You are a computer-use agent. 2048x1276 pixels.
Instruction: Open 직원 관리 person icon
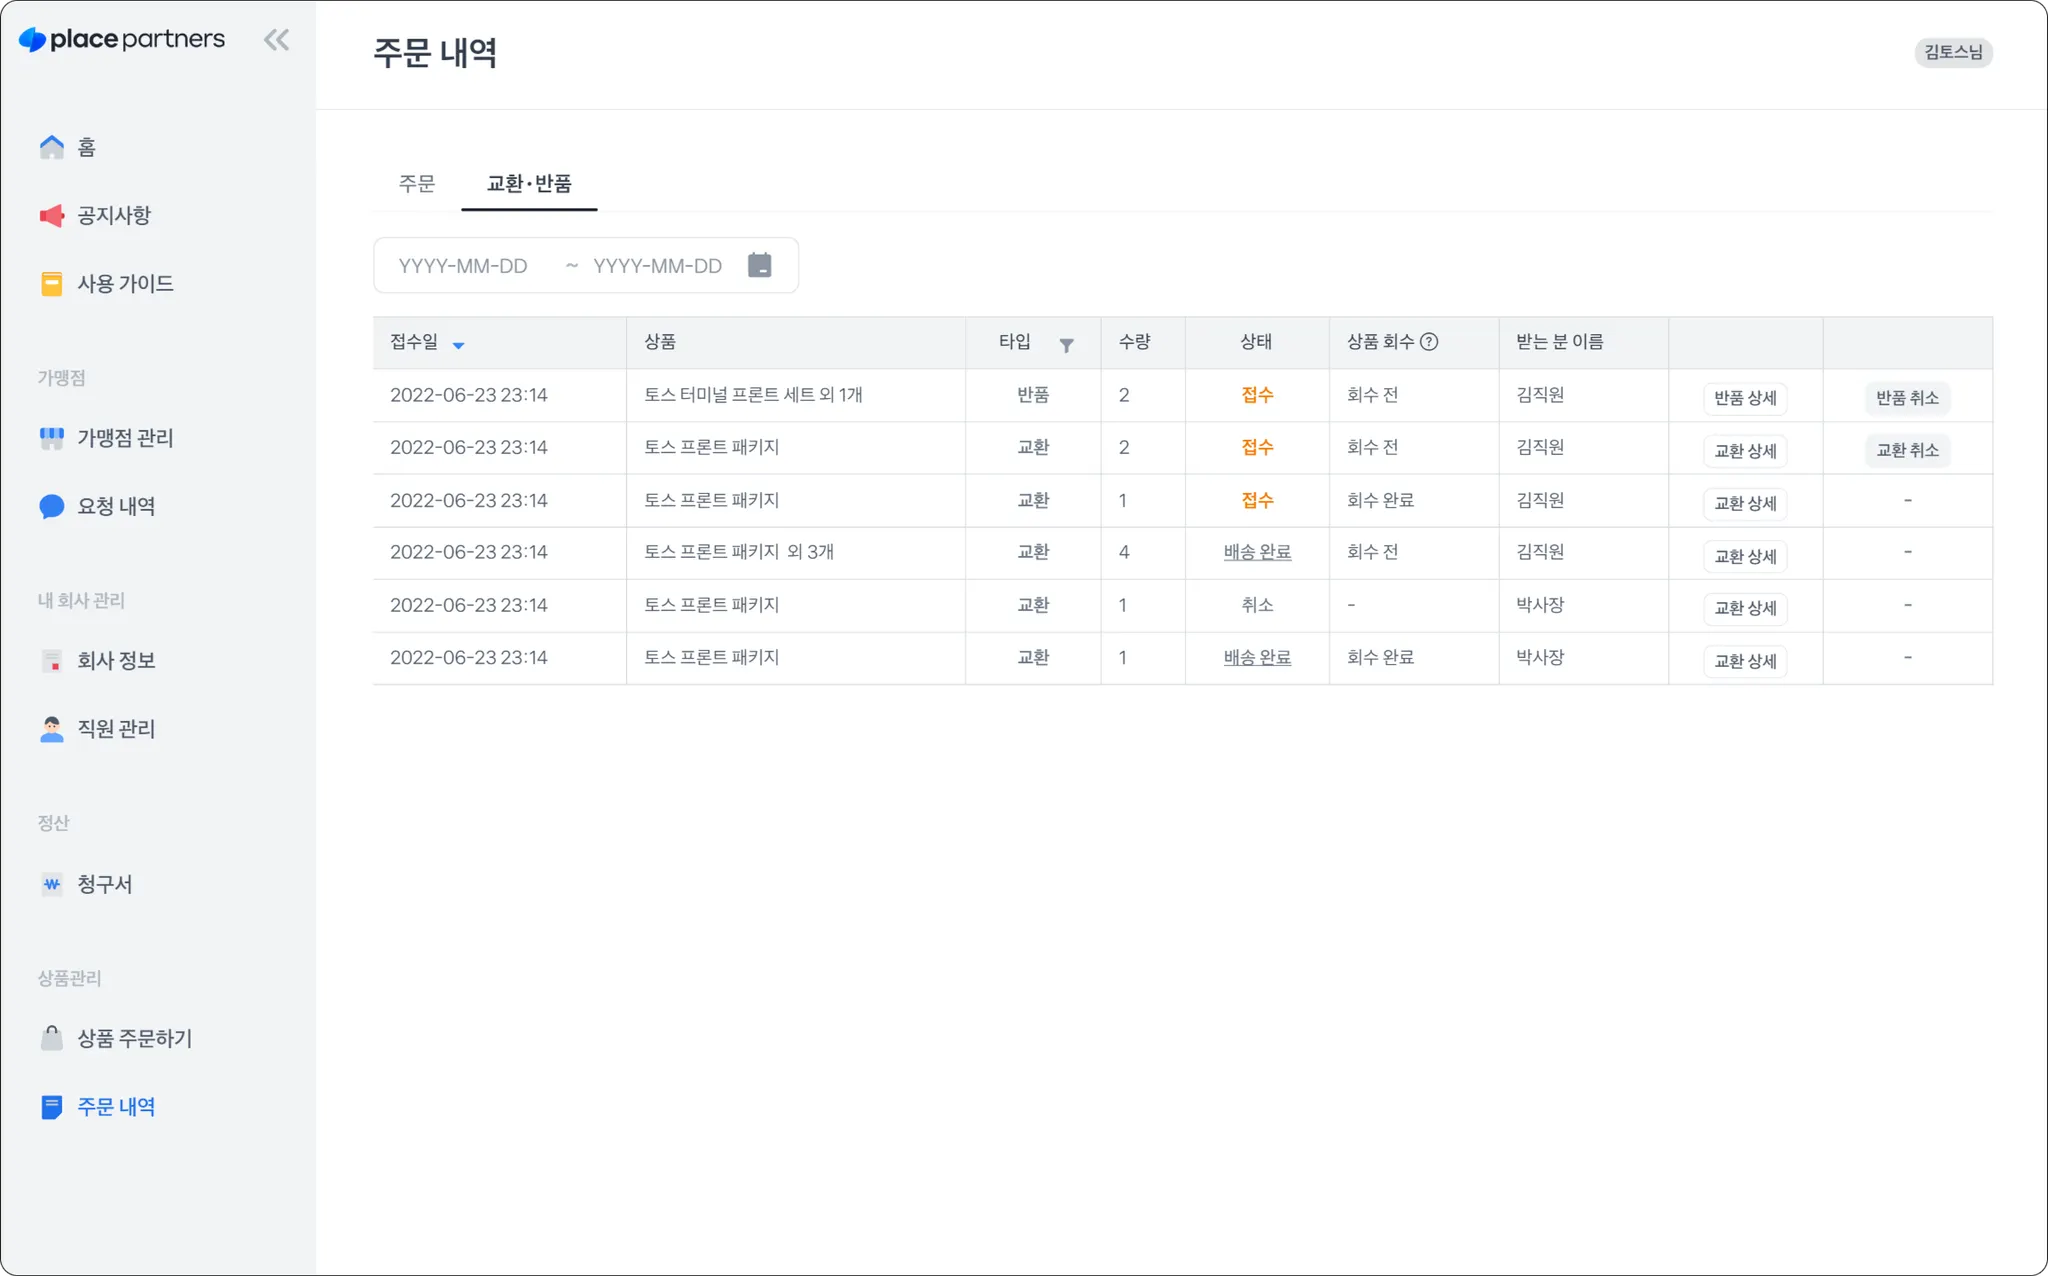(52, 729)
